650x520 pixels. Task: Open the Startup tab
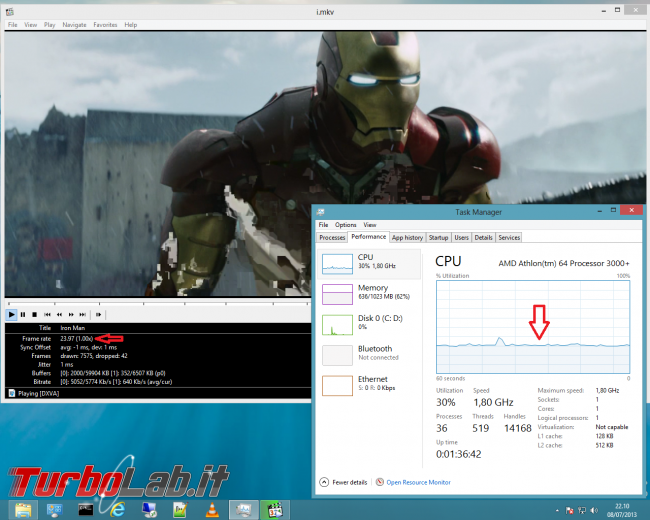click(438, 238)
